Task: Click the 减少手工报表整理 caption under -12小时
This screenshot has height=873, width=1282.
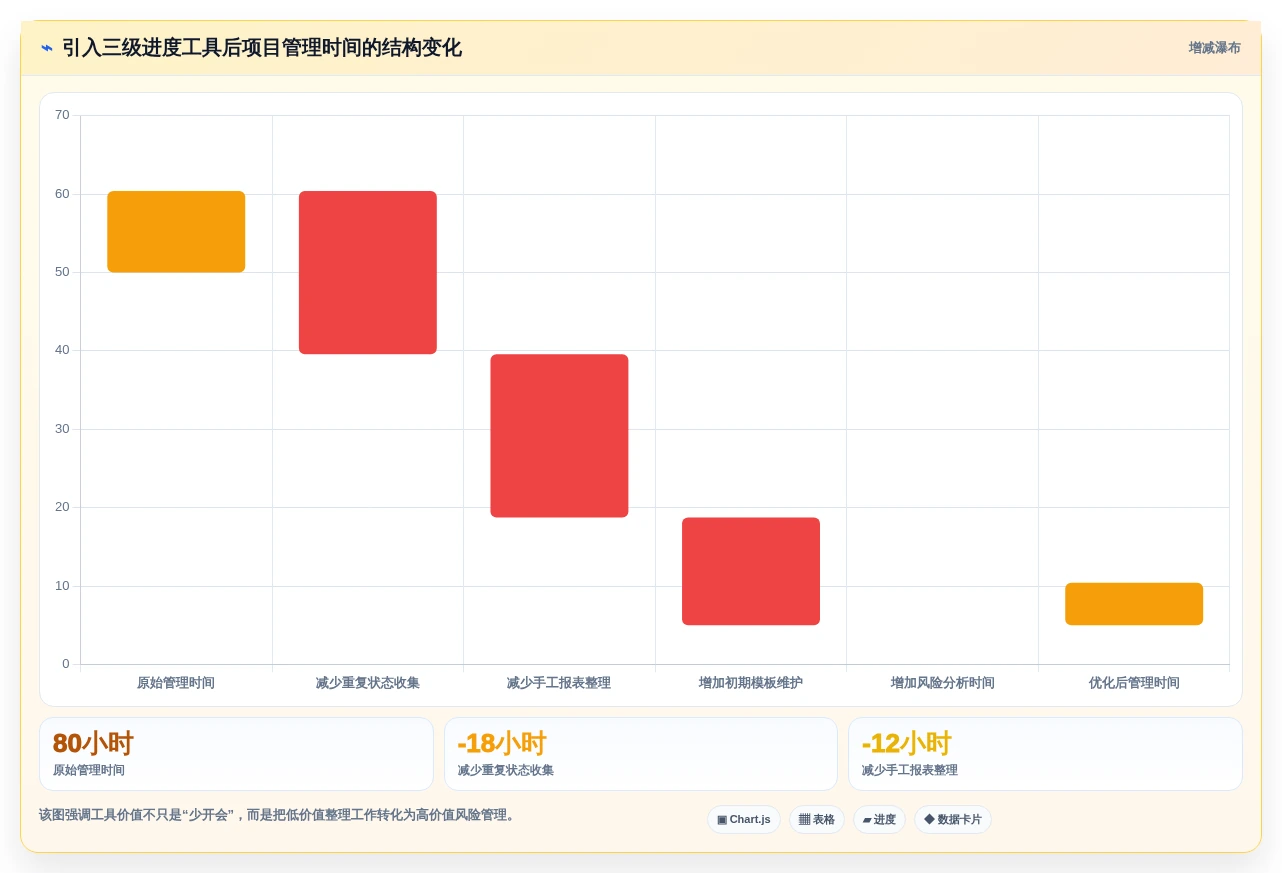Action: coord(910,771)
